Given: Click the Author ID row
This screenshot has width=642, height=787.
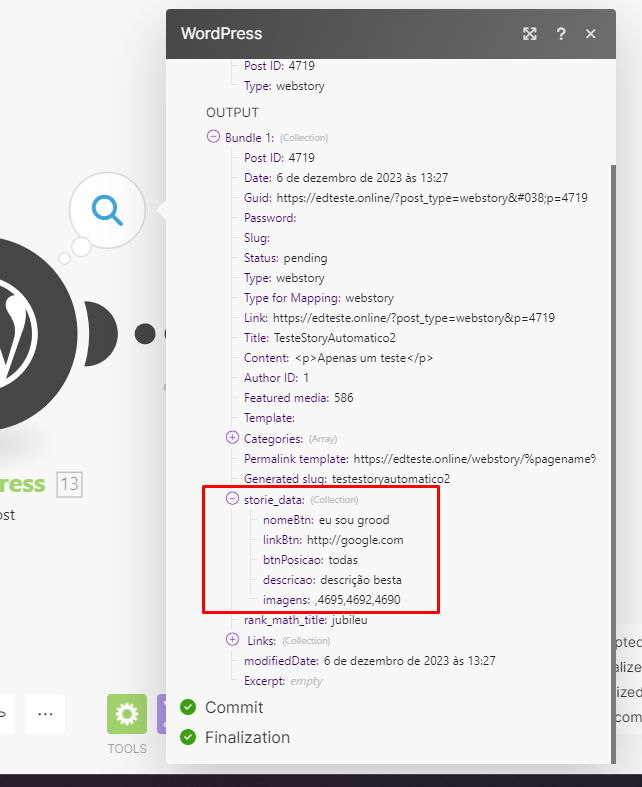Looking at the screenshot, I should coord(277,378).
